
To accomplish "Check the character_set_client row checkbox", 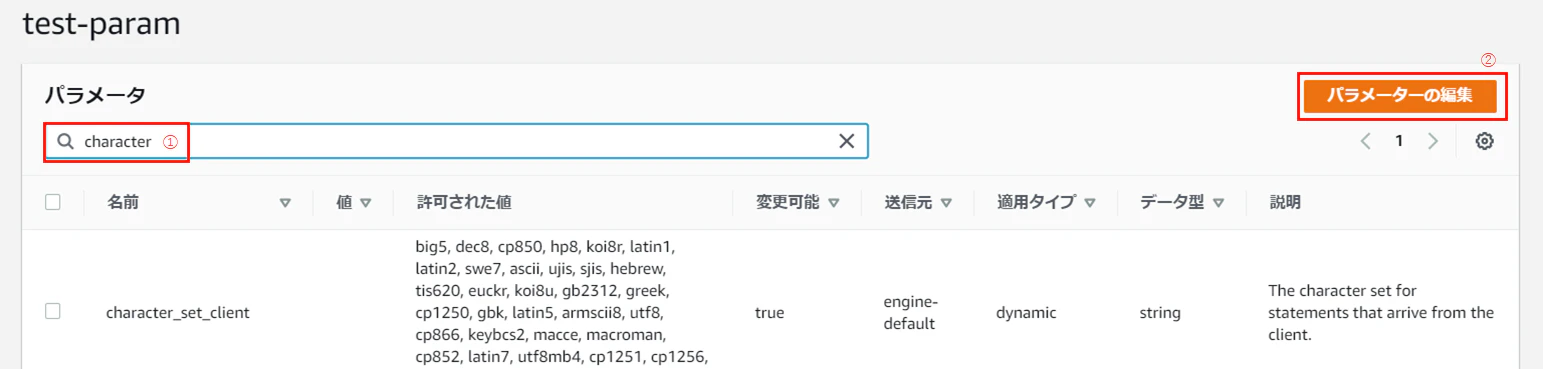I will tap(53, 311).
